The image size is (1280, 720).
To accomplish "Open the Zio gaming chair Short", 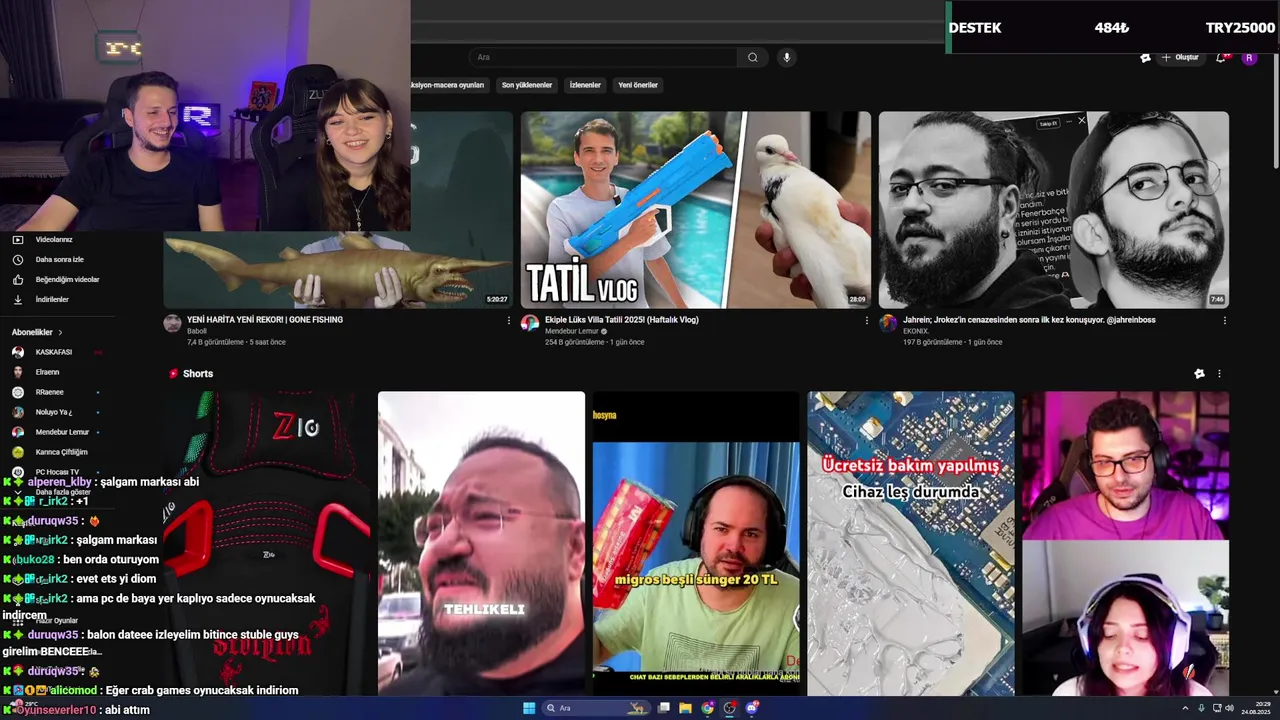I will click(x=266, y=543).
